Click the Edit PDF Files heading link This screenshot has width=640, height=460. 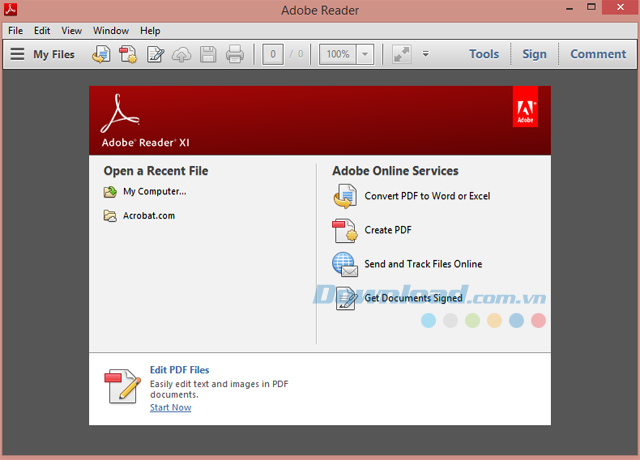(180, 370)
